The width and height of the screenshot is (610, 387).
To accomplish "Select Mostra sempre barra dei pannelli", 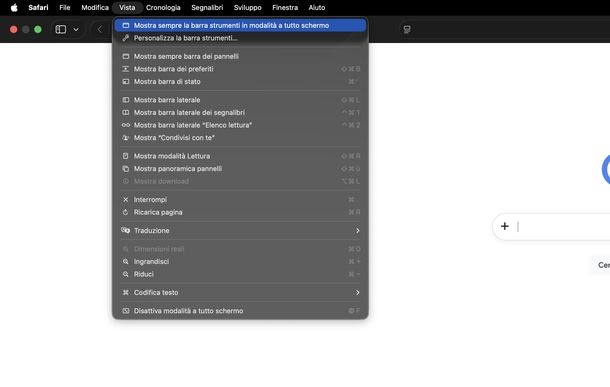I will (x=240, y=56).
